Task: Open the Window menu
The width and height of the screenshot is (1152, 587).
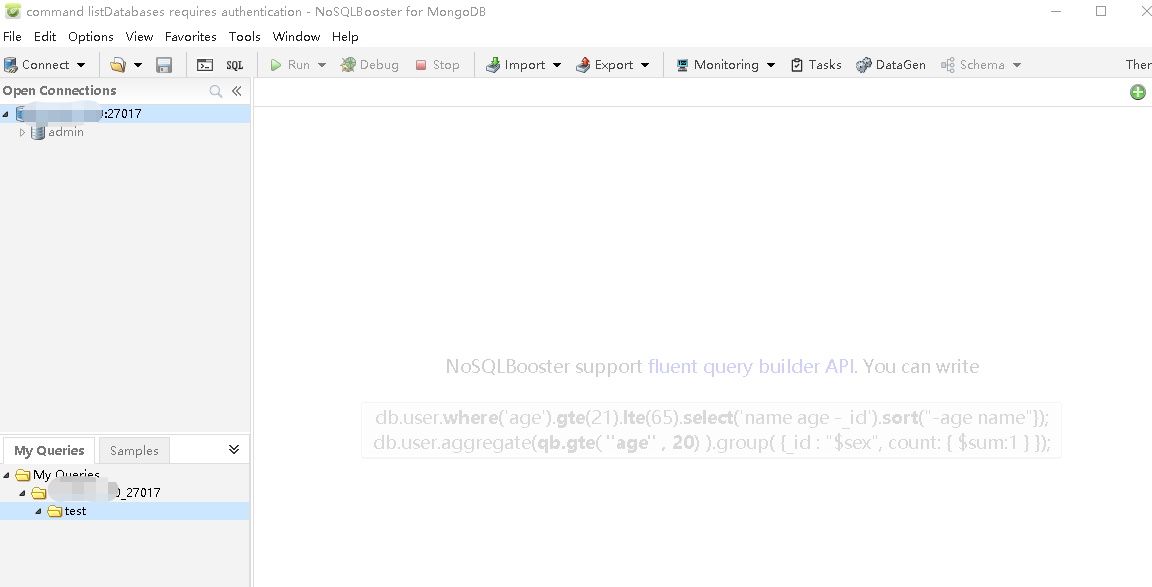Action: 296,37
